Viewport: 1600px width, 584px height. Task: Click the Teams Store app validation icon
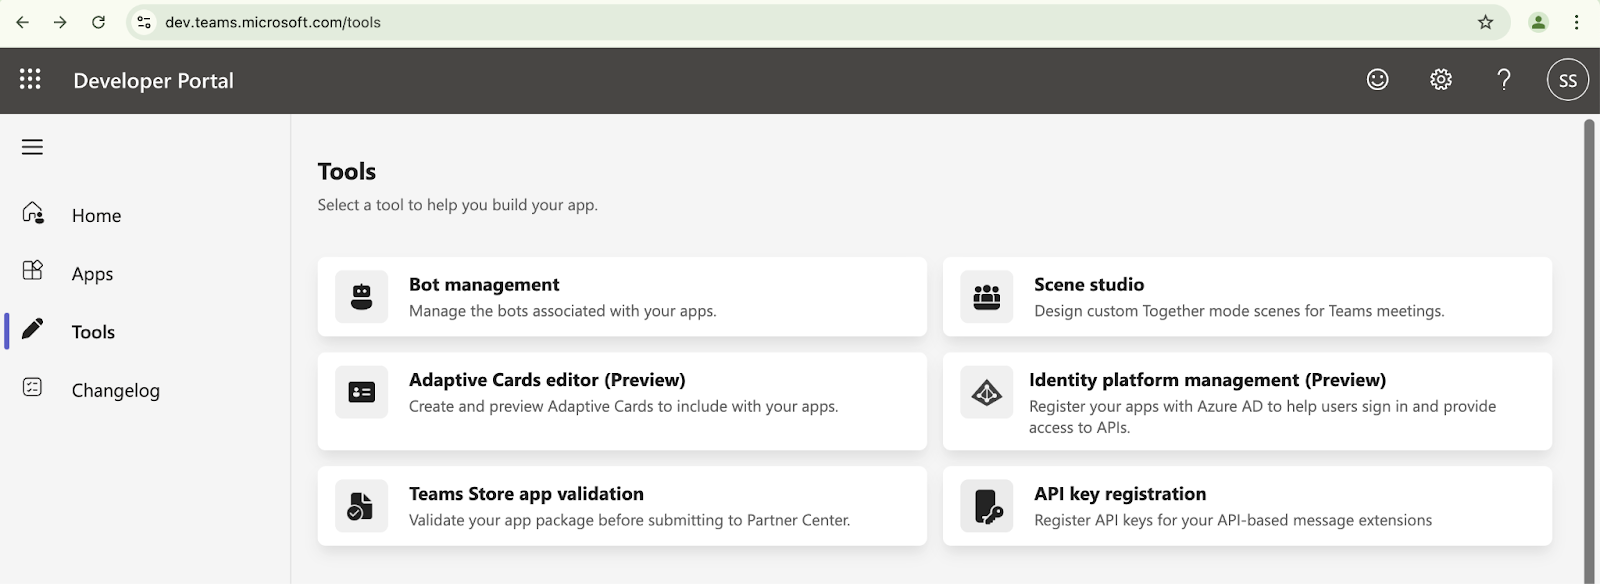(362, 506)
